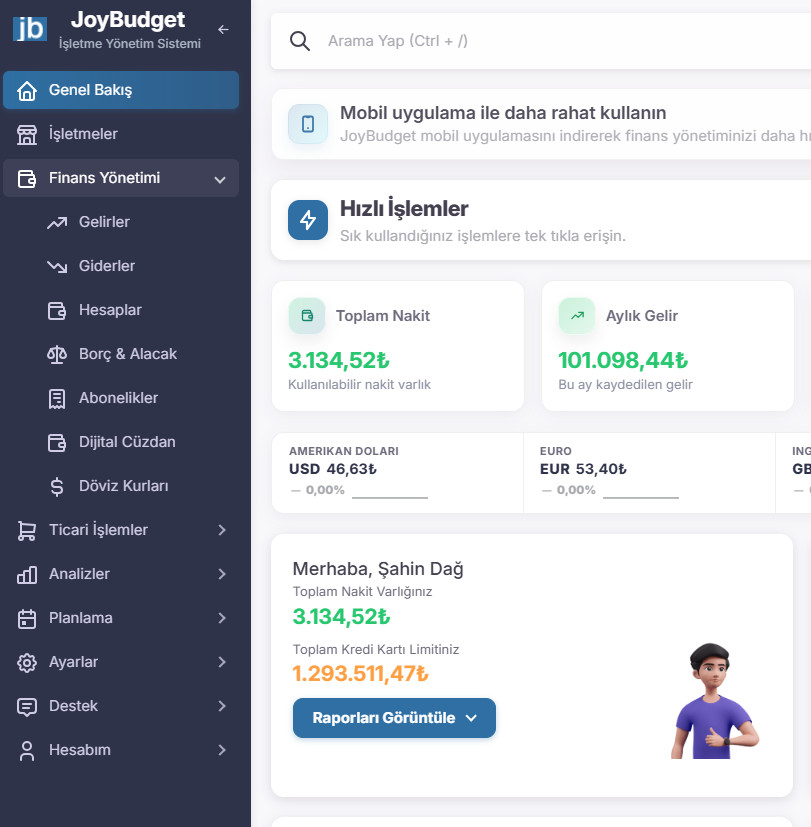Screen dimensions: 811x827
Task: Expand the Destek chevron
Action: point(222,706)
